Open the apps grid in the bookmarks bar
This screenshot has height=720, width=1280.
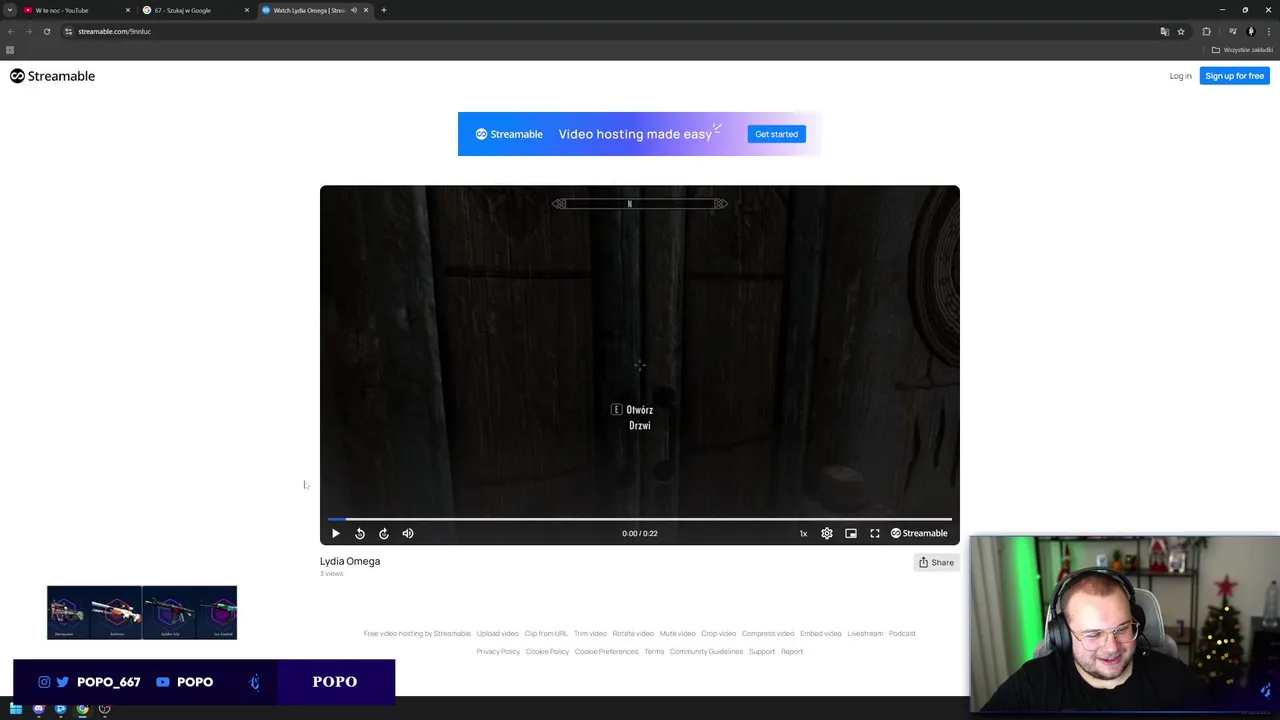pyautogui.click(x=10, y=50)
